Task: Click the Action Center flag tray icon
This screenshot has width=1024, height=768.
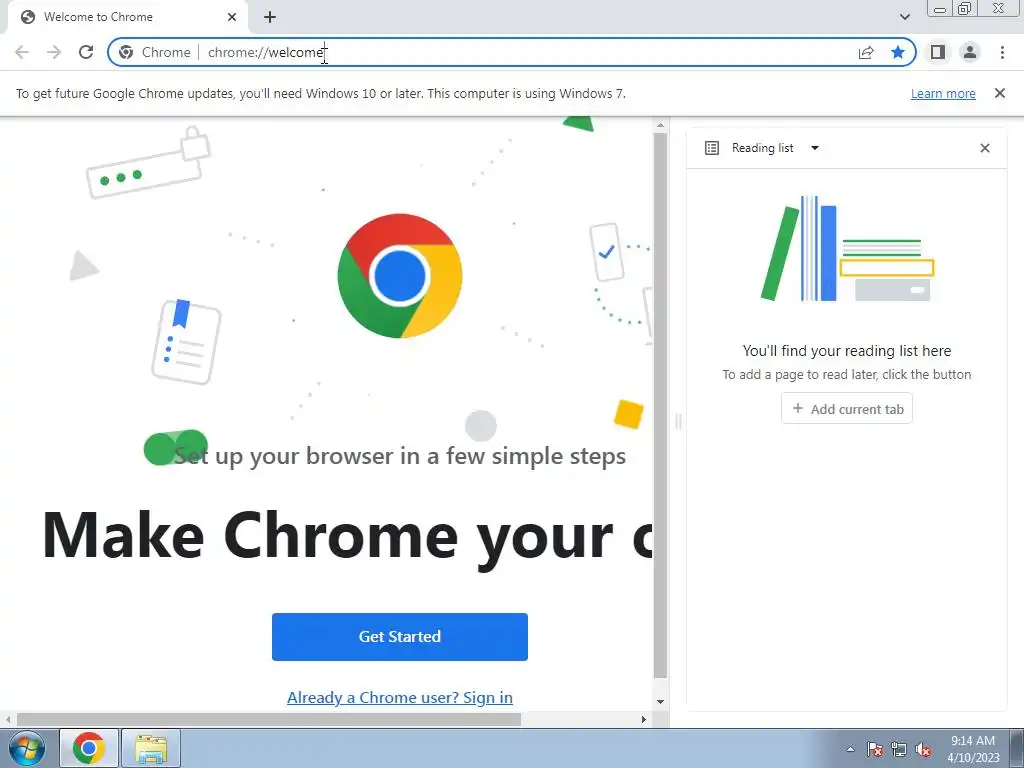Action: [875, 749]
